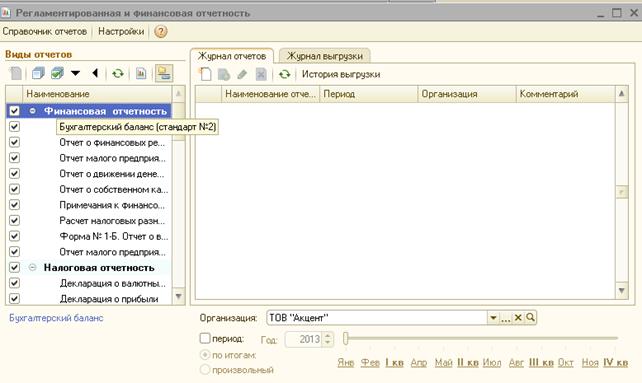Open the Справочник отчетов menu

[45, 32]
